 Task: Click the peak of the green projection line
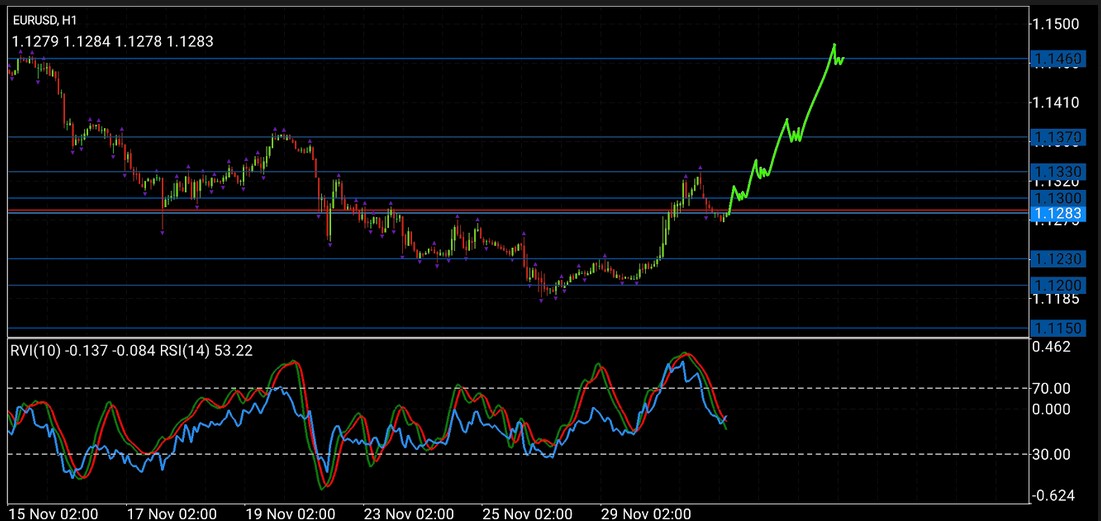click(x=834, y=45)
